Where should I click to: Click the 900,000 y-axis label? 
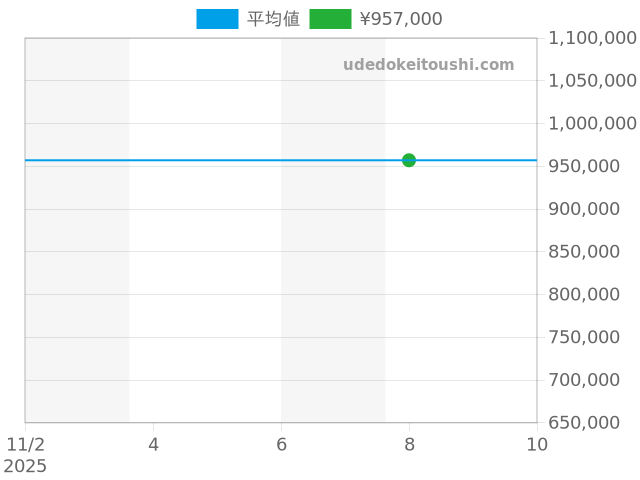[x=592, y=209]
